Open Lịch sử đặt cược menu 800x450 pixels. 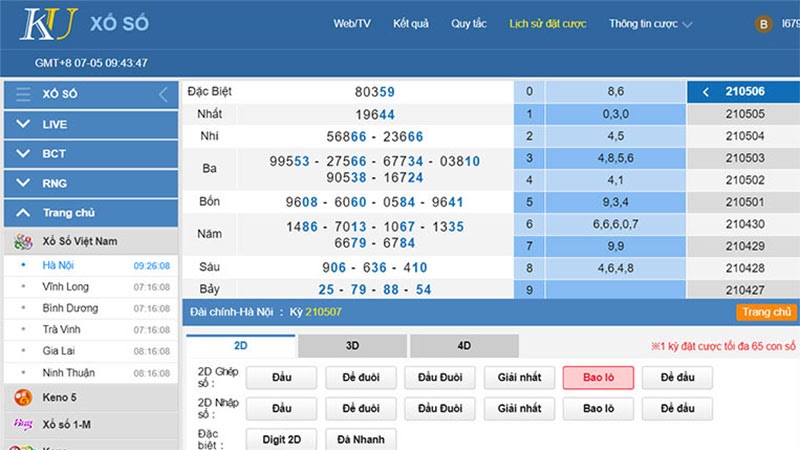[547, 24]
